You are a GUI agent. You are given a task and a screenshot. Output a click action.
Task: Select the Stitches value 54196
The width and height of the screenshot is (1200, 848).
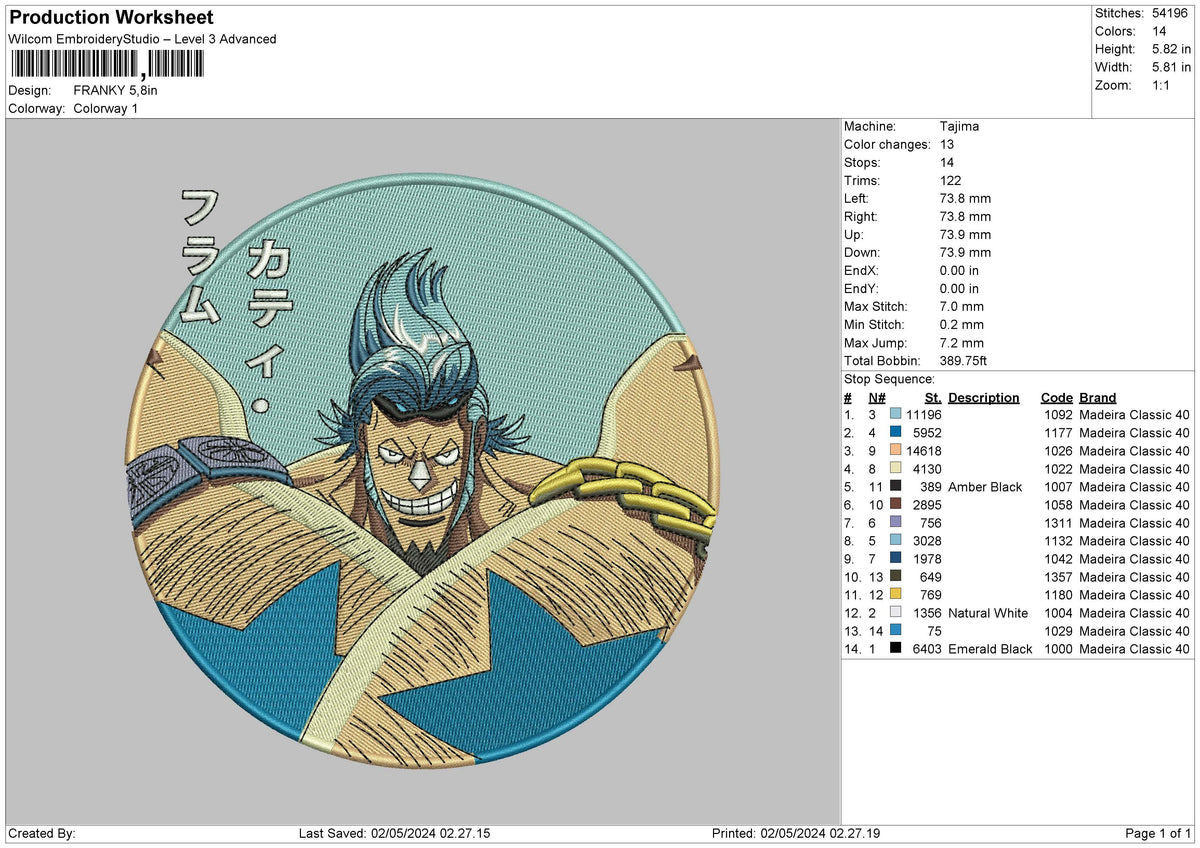coord(1169,13)
